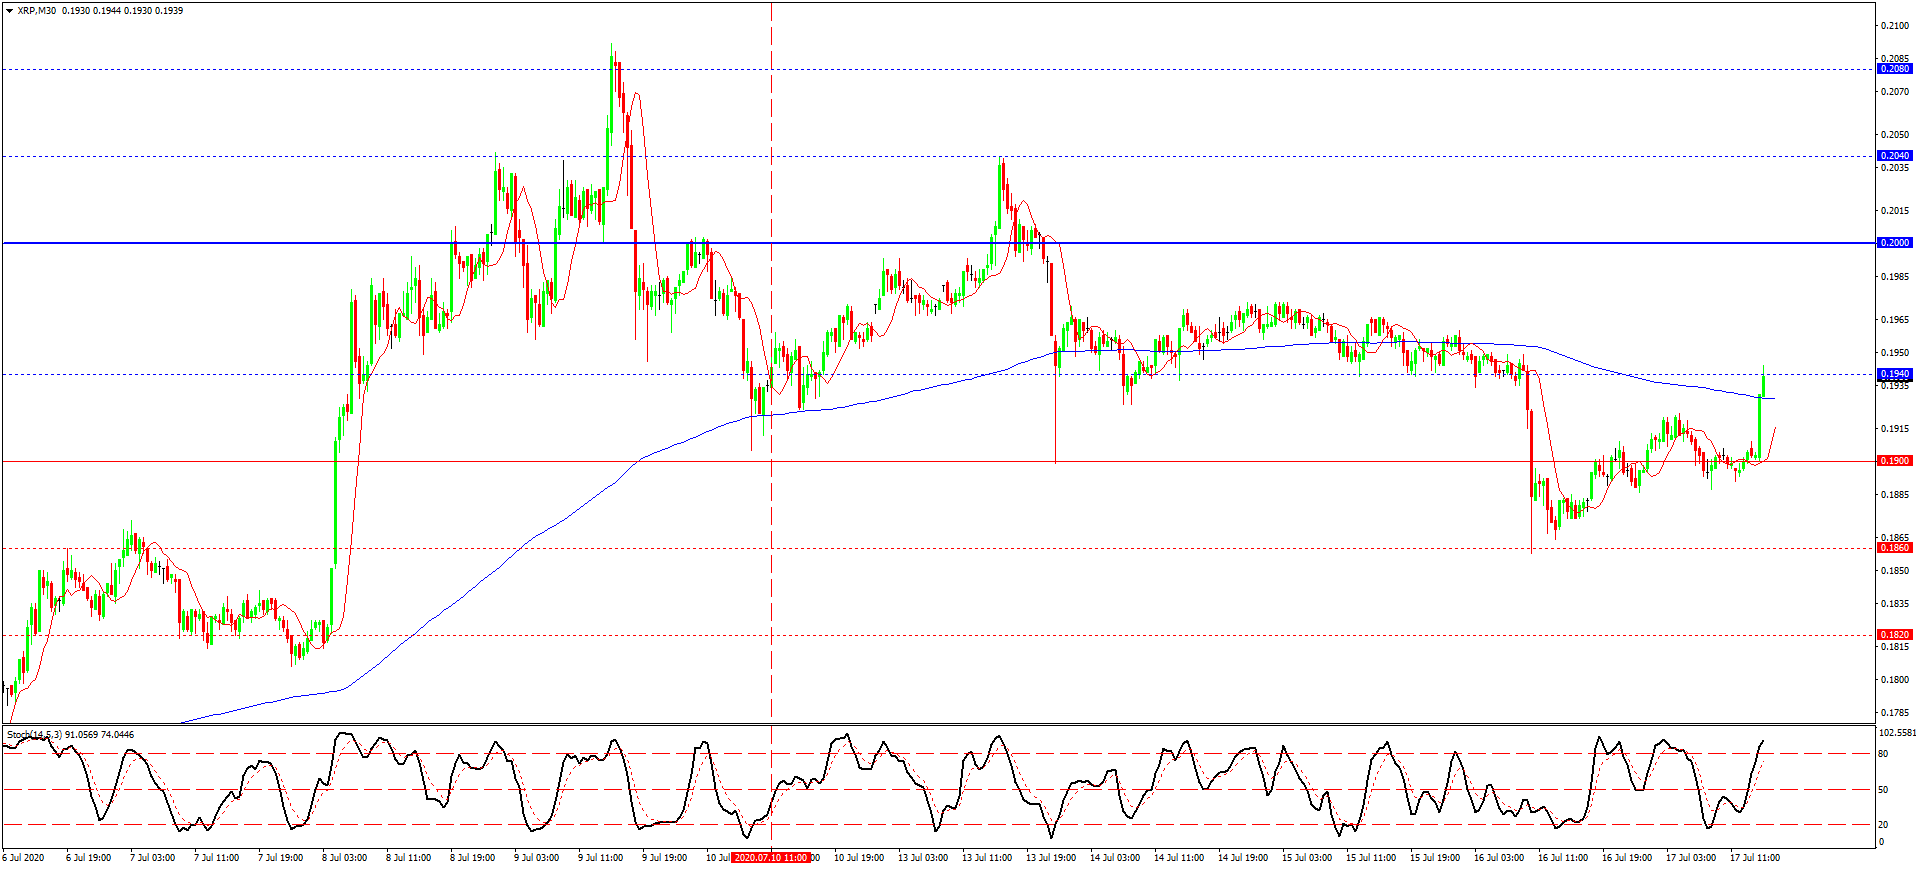Click the 17 Jul 11:00 time label
This screenshot has height=869, width=1916.
coord(1755,858)
